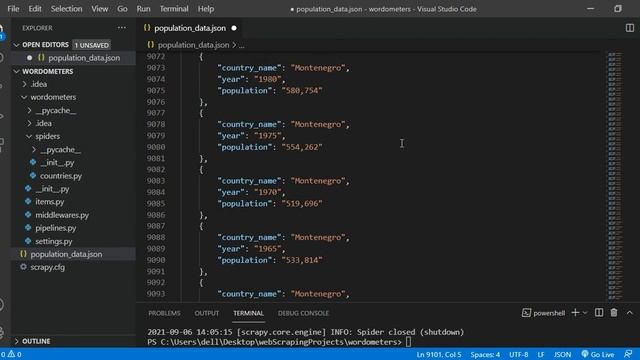
Task: Click Python icon beside settings.py
Action: 28,241
